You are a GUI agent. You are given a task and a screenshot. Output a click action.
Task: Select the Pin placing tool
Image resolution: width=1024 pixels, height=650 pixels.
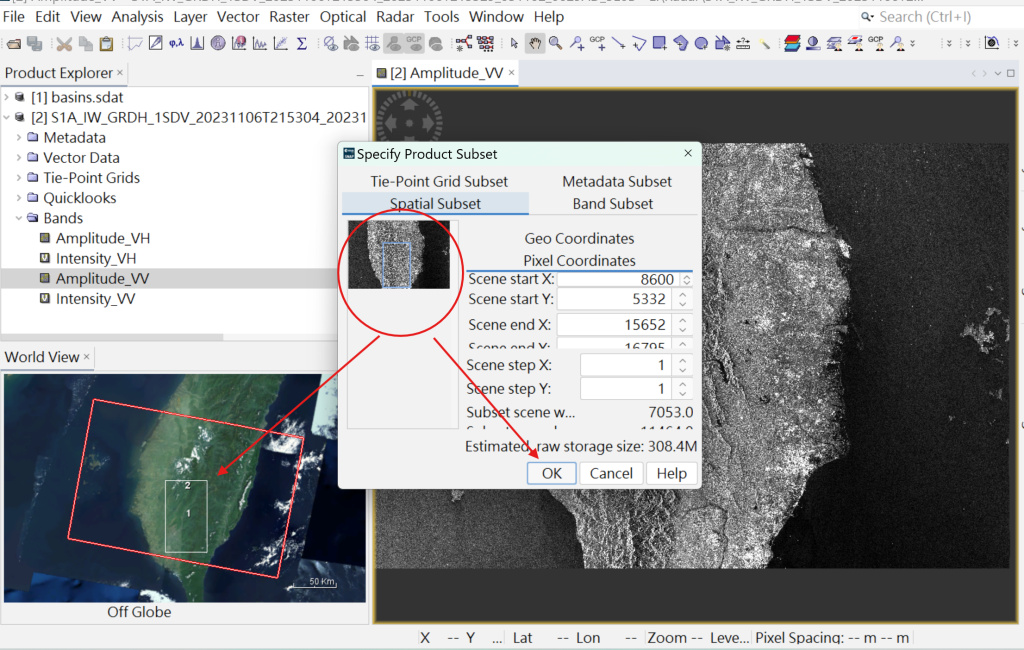point(577,44)
